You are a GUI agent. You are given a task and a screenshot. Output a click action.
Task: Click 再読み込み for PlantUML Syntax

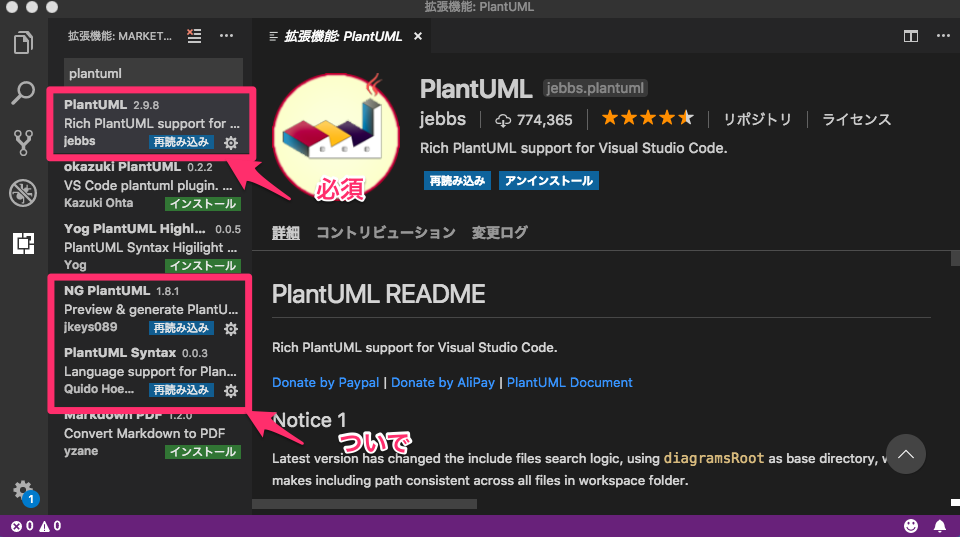point(181,390)
